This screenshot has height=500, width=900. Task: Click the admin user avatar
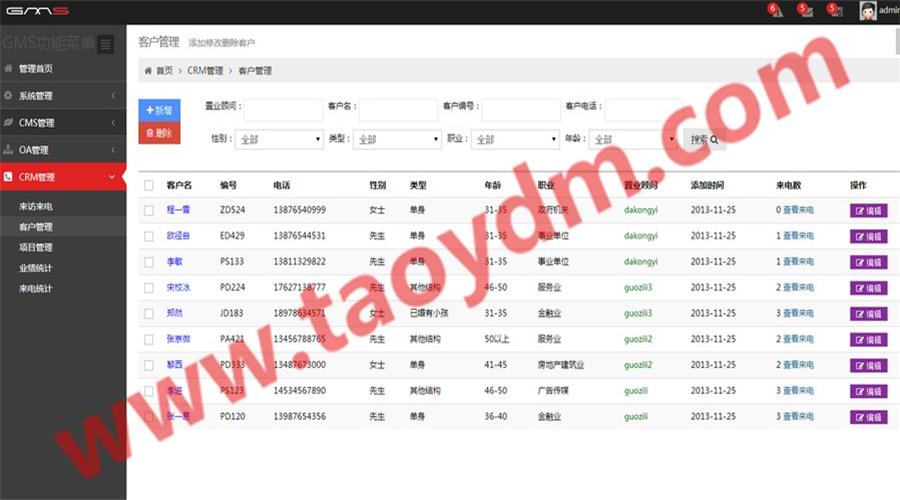867,10
